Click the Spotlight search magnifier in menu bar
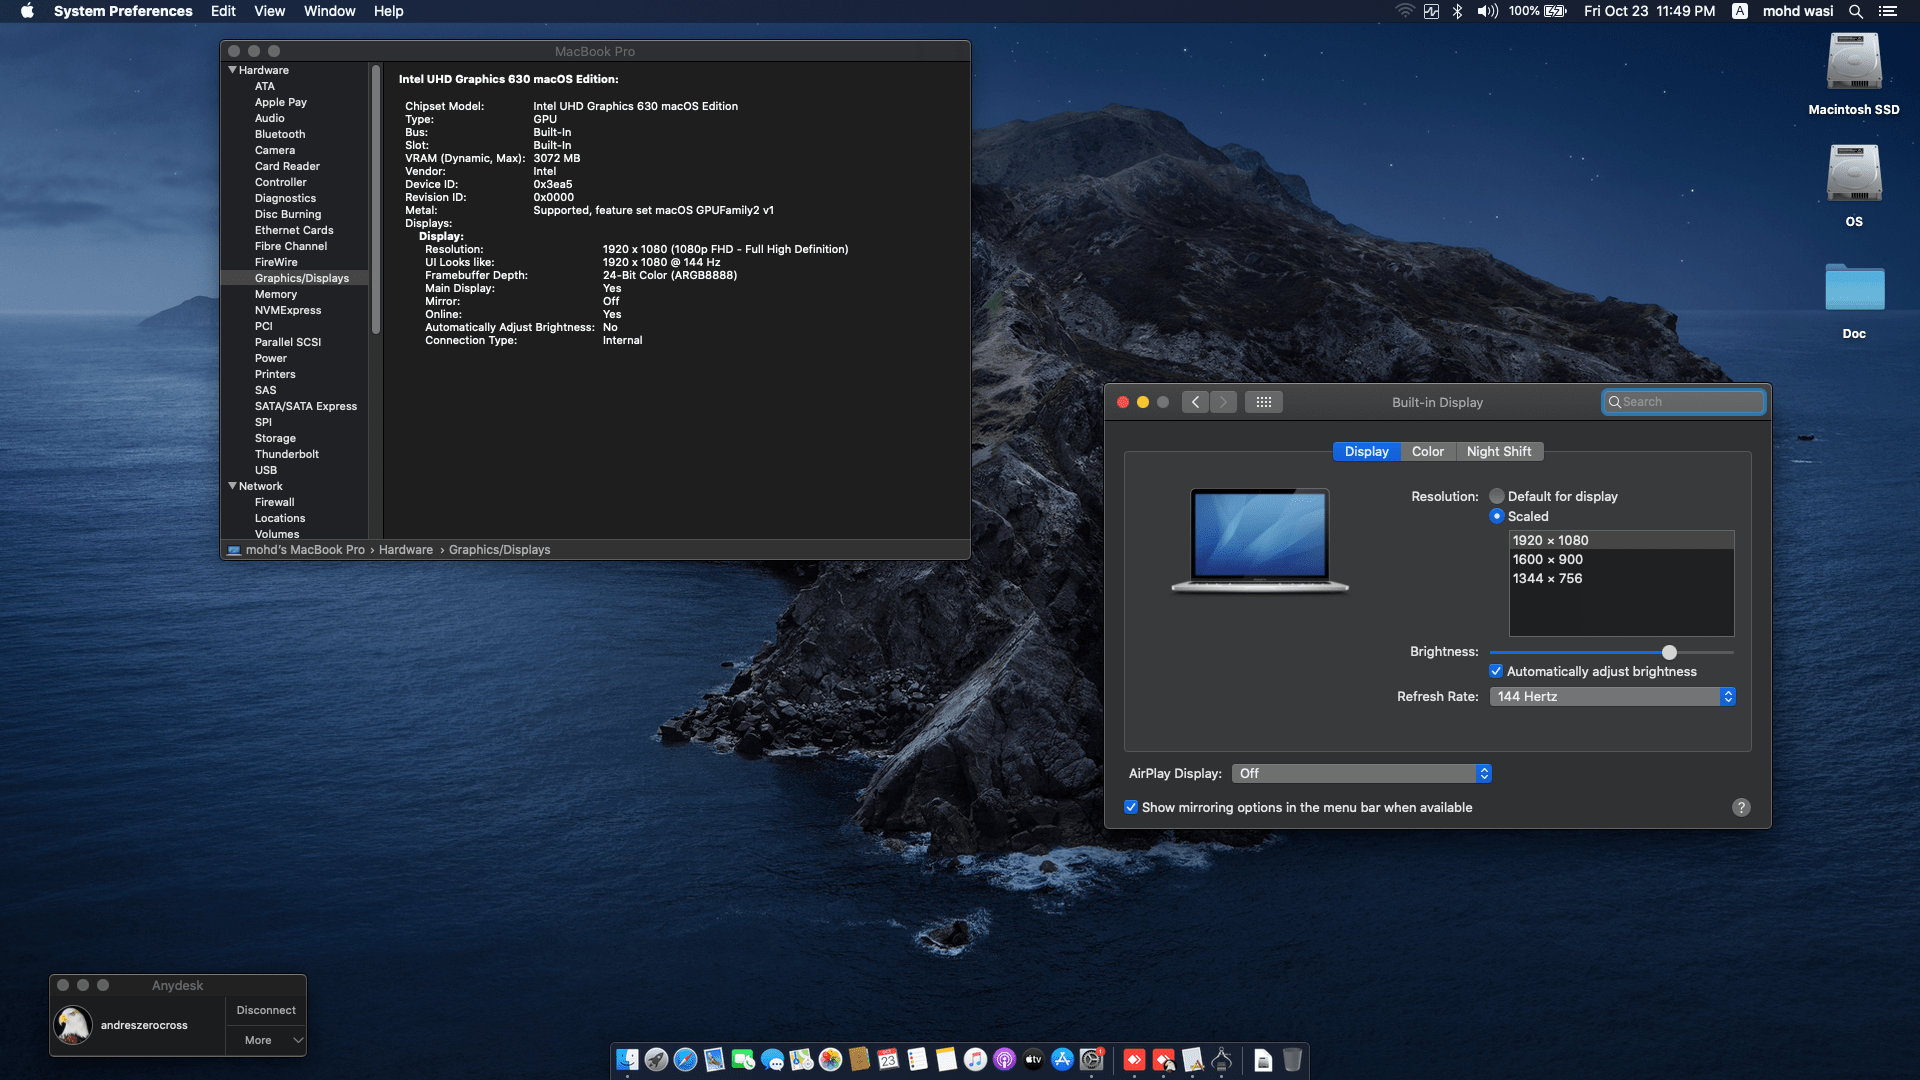The height and width of the screenshot is (1080, 1920). pyautogui.click(x=1855, y=11)
